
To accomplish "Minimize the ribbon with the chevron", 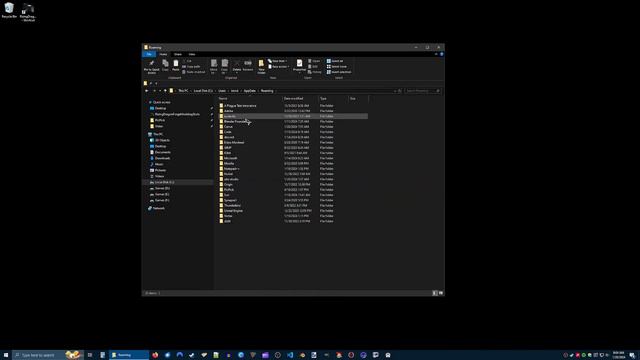I will 436,54.
